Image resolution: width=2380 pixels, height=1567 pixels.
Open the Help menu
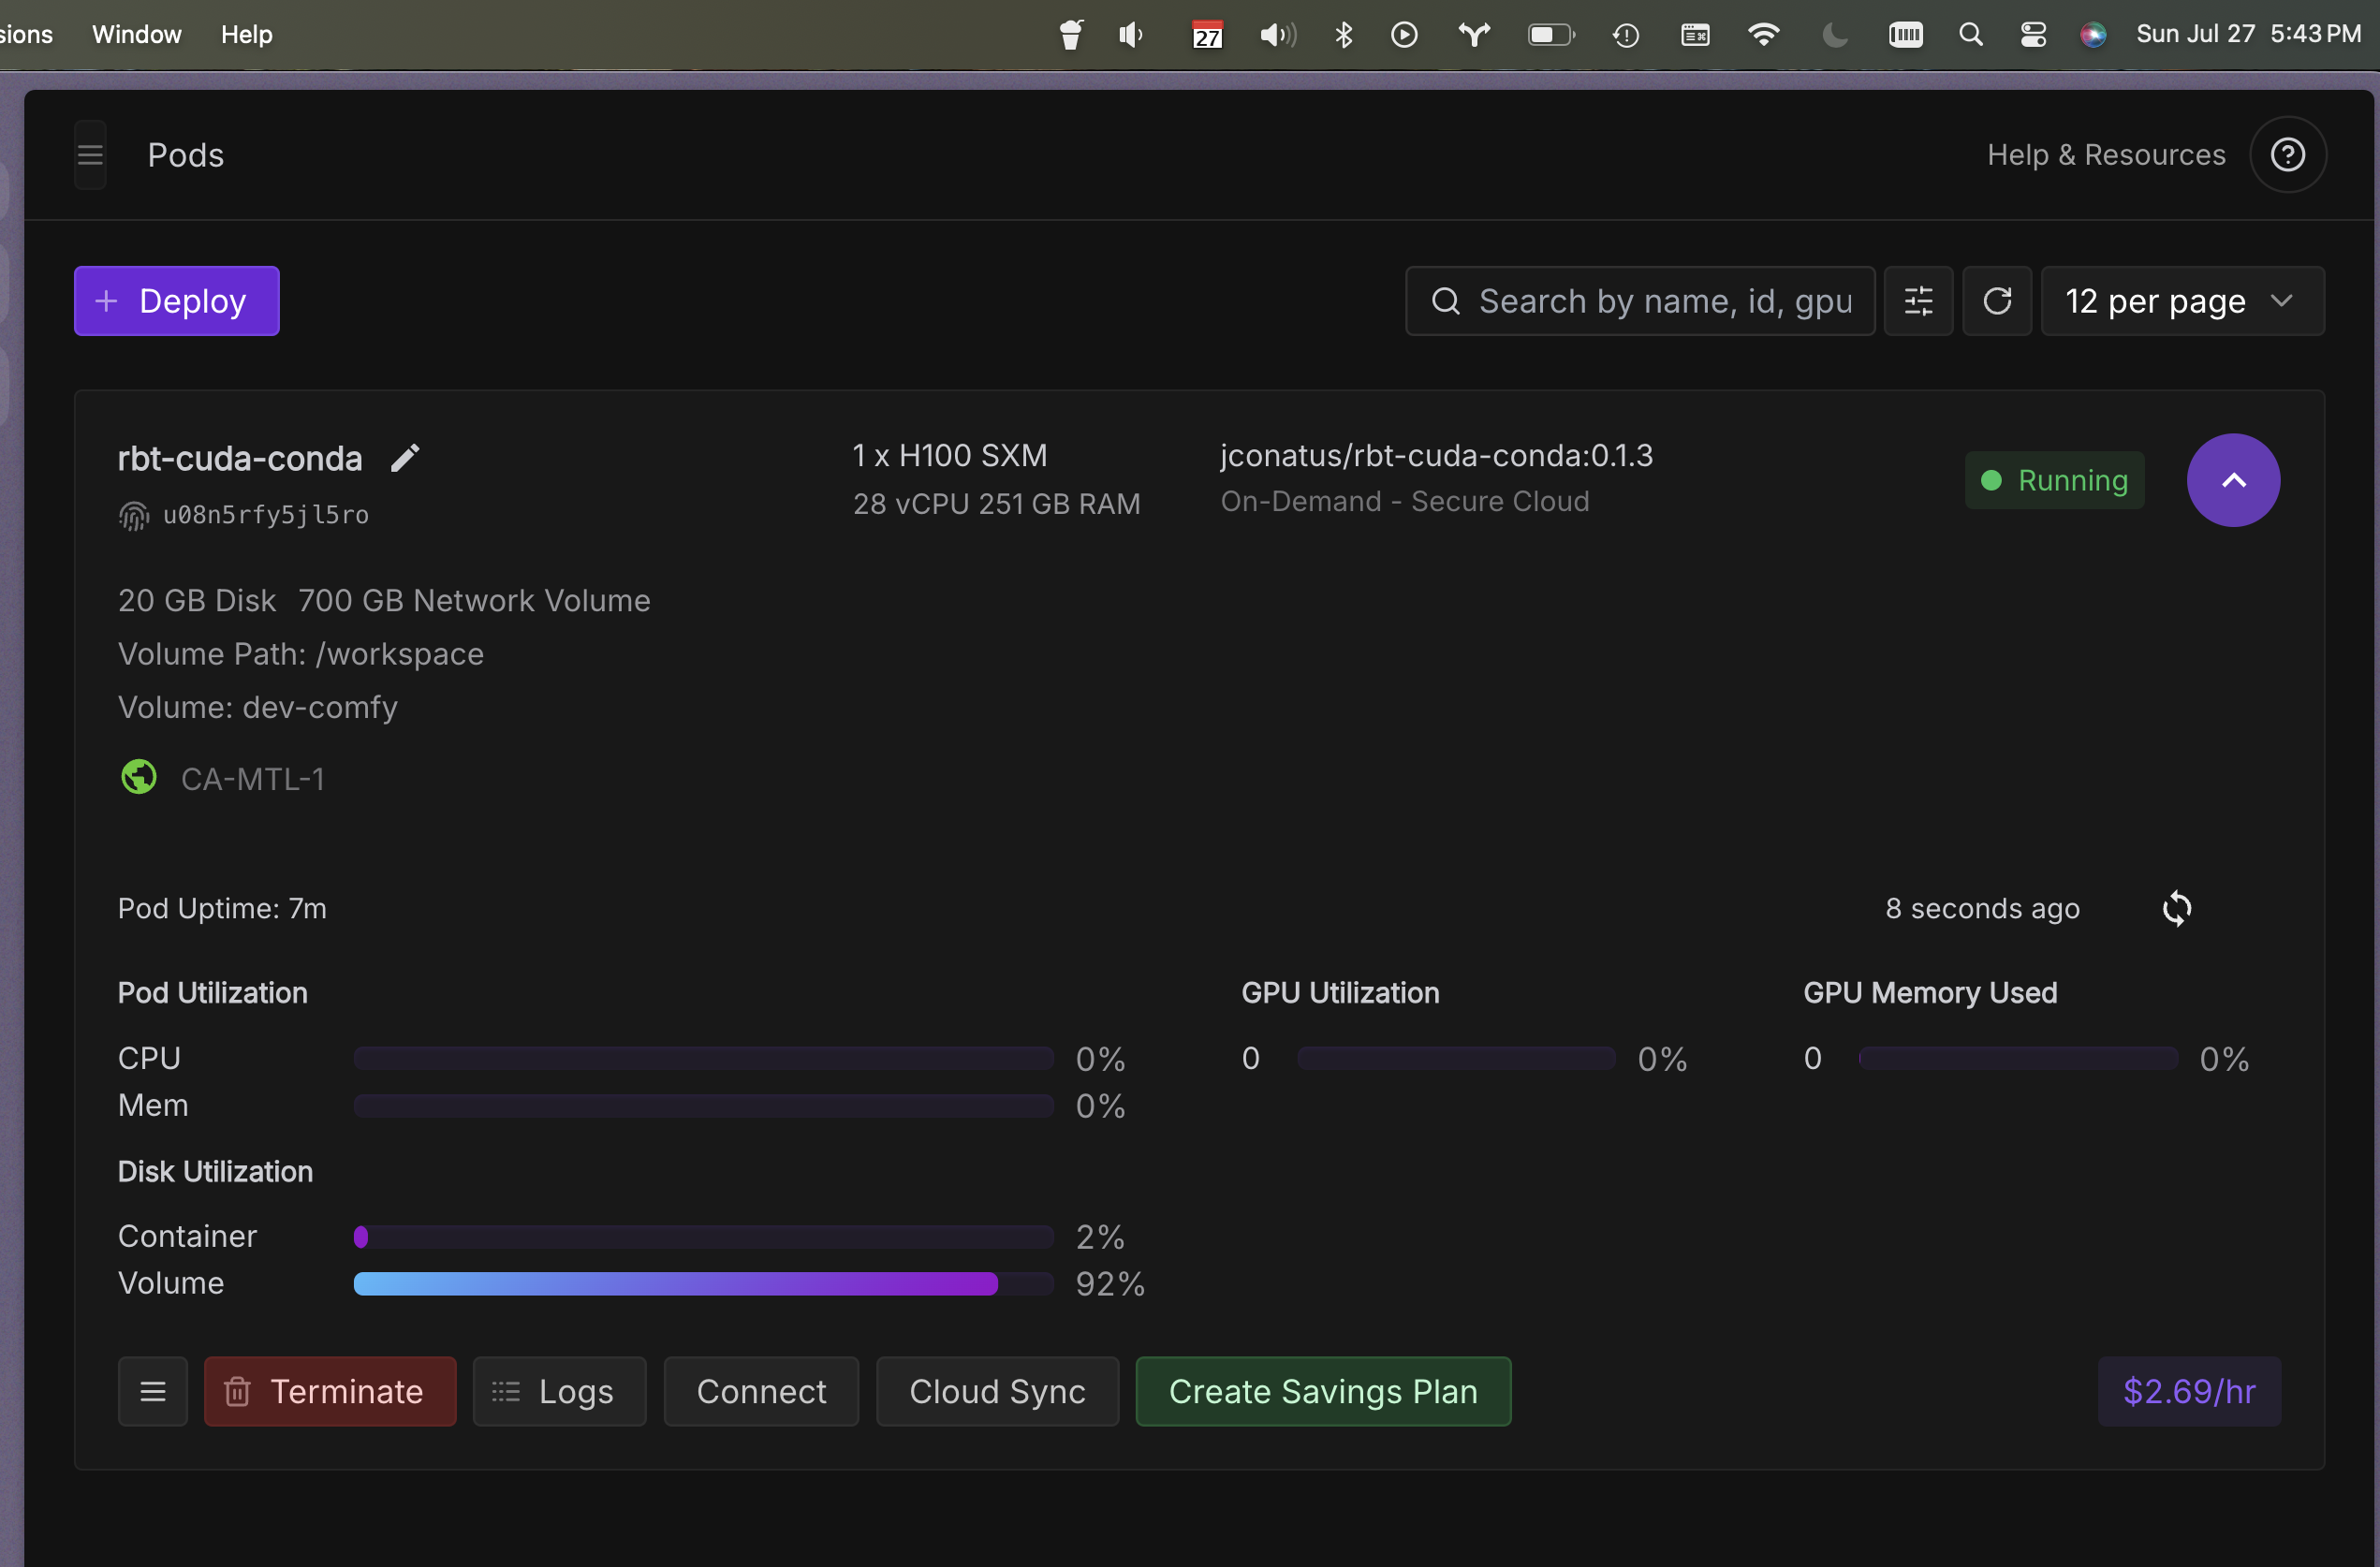point(246,35)
